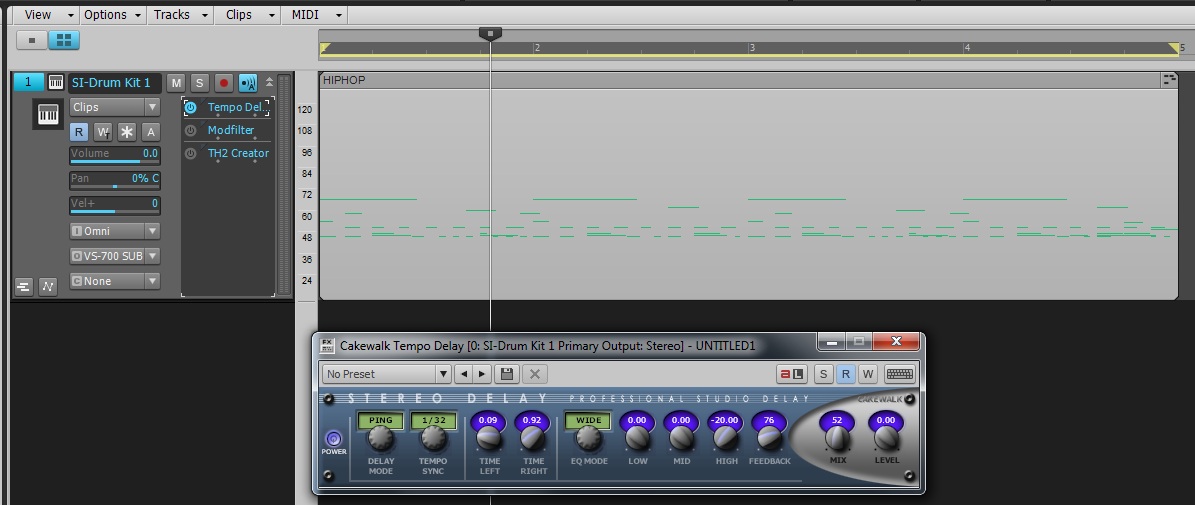Screen dimensions: 1195x505
Task: Delete the preset with the X button
Action: [535, 374]
